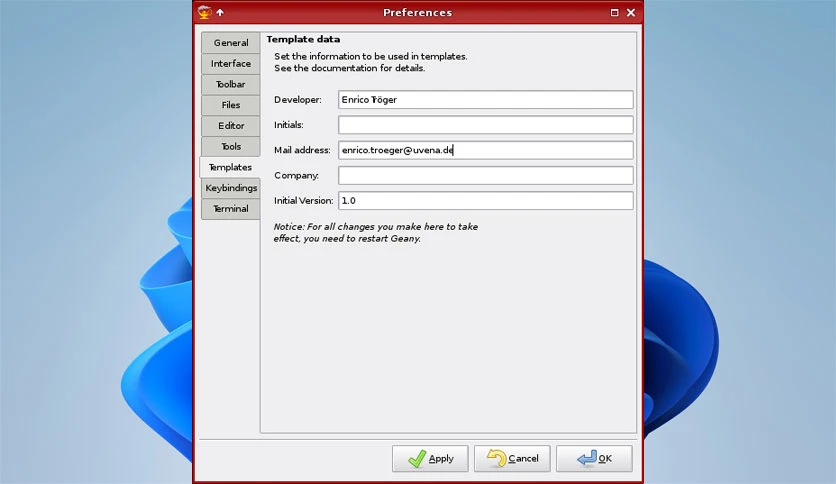Viewport: 836px width, 484px height.
Task: Focus the Mail address input field
Action: 486,150
